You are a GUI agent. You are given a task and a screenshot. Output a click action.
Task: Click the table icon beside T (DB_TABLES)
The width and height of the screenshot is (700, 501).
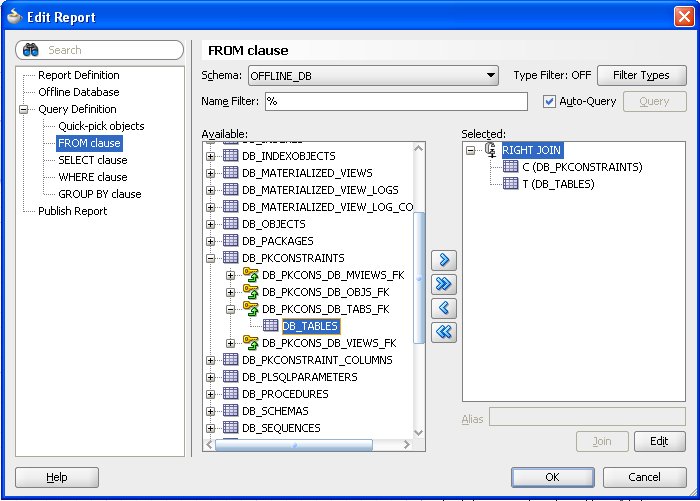(510, 184)
